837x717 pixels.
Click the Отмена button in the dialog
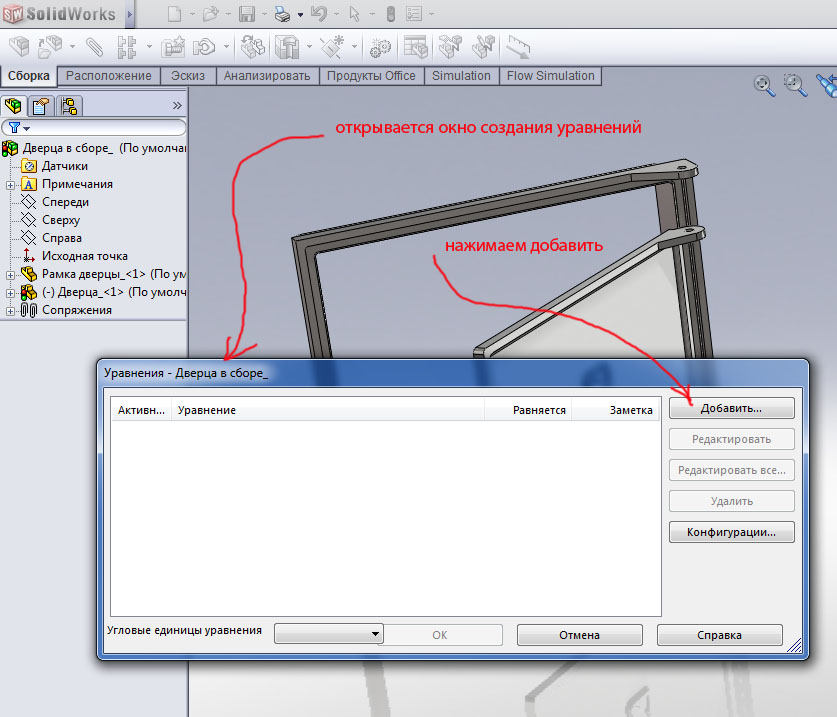click(579, 635)
